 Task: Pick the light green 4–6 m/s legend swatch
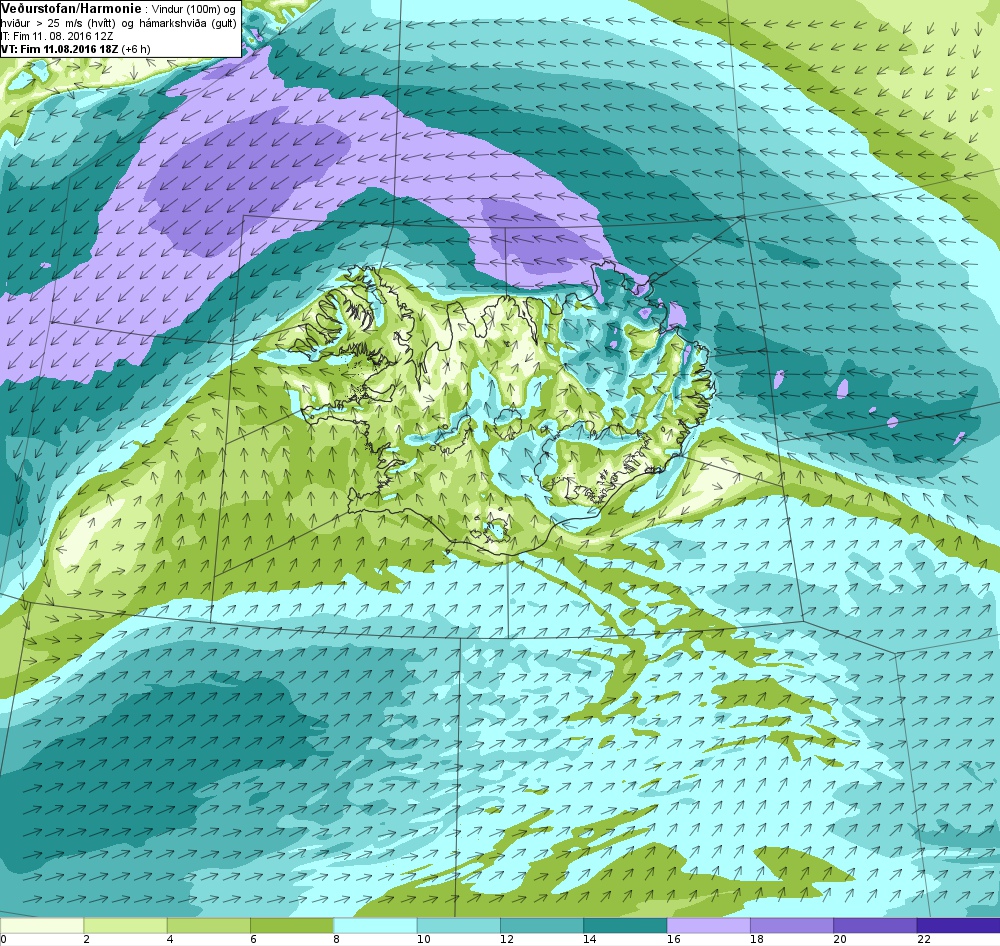(x=209, y=925)
